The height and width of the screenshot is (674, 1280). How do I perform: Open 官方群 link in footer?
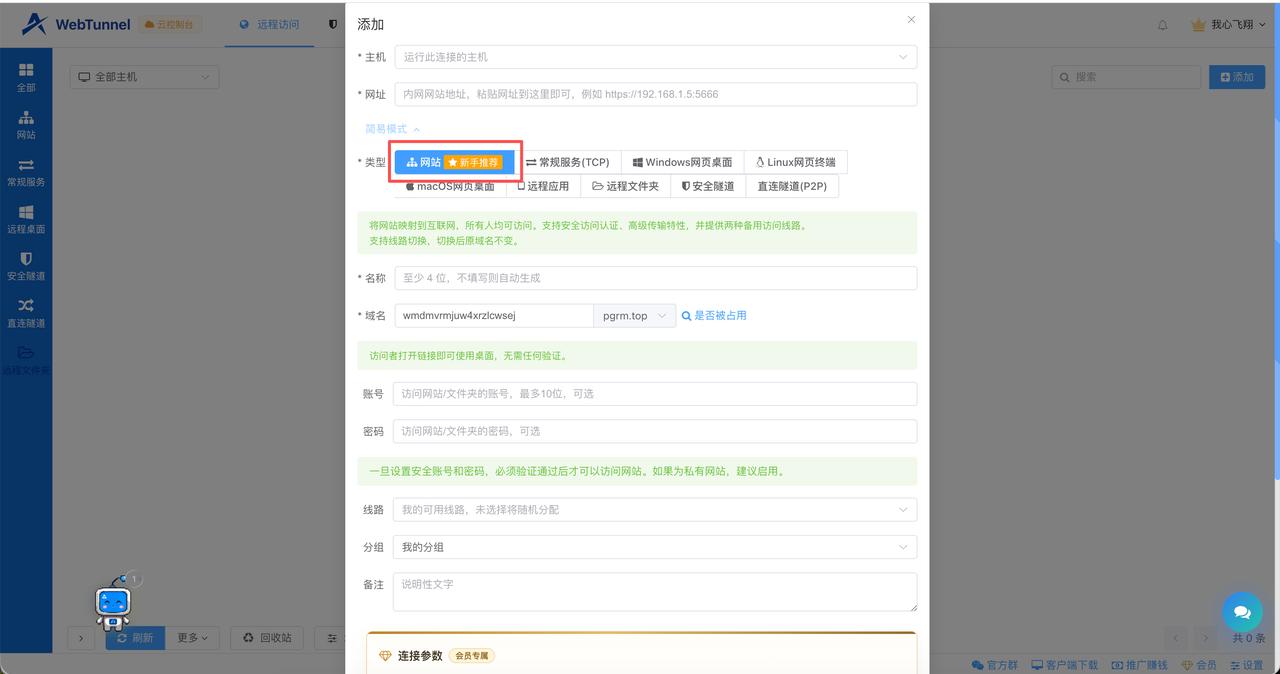pos(994,665)
